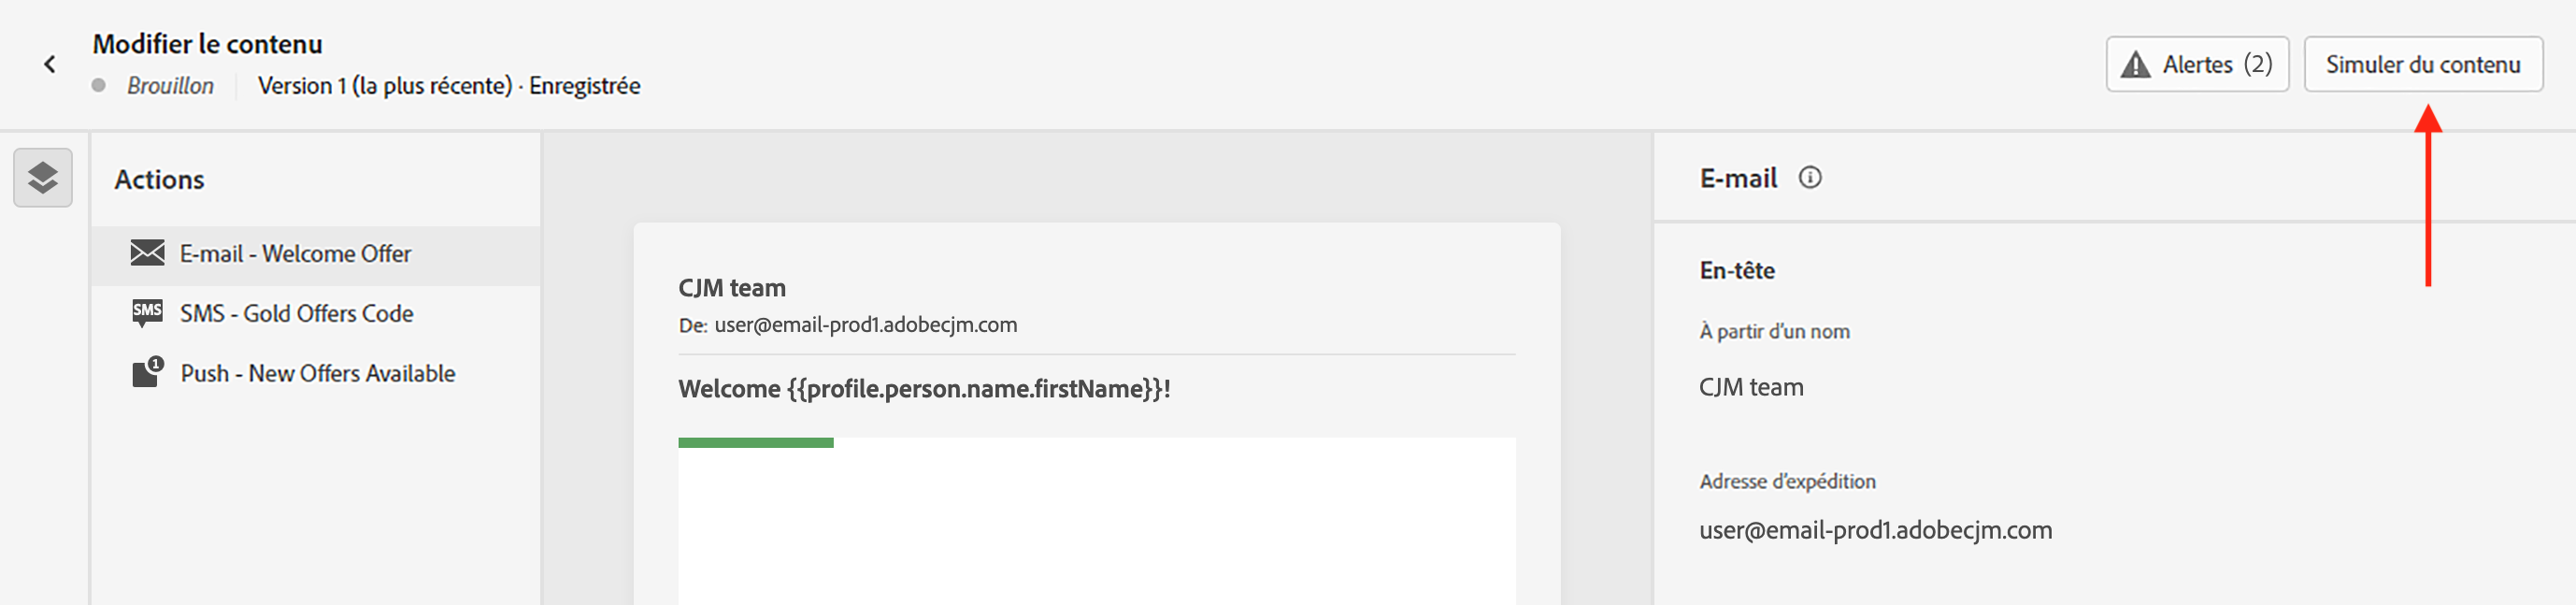Open Alertes (2) button
This screenshot has width=2576, height=605.
coord(2197,64)
